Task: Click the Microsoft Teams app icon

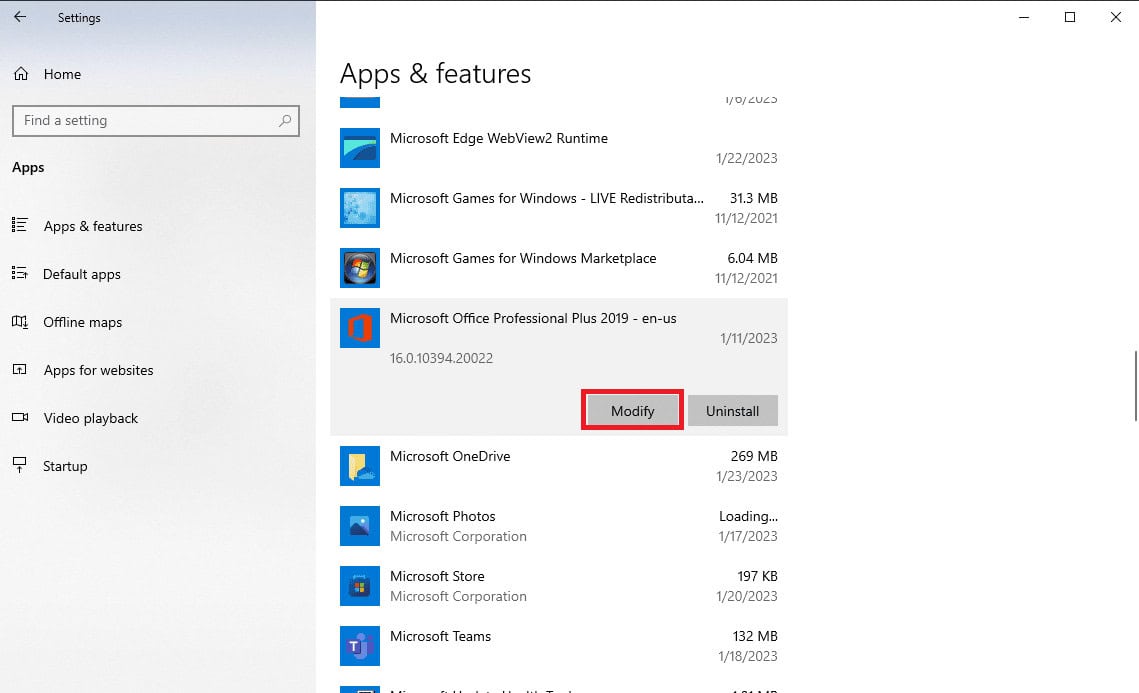Action: pos(360,646)
